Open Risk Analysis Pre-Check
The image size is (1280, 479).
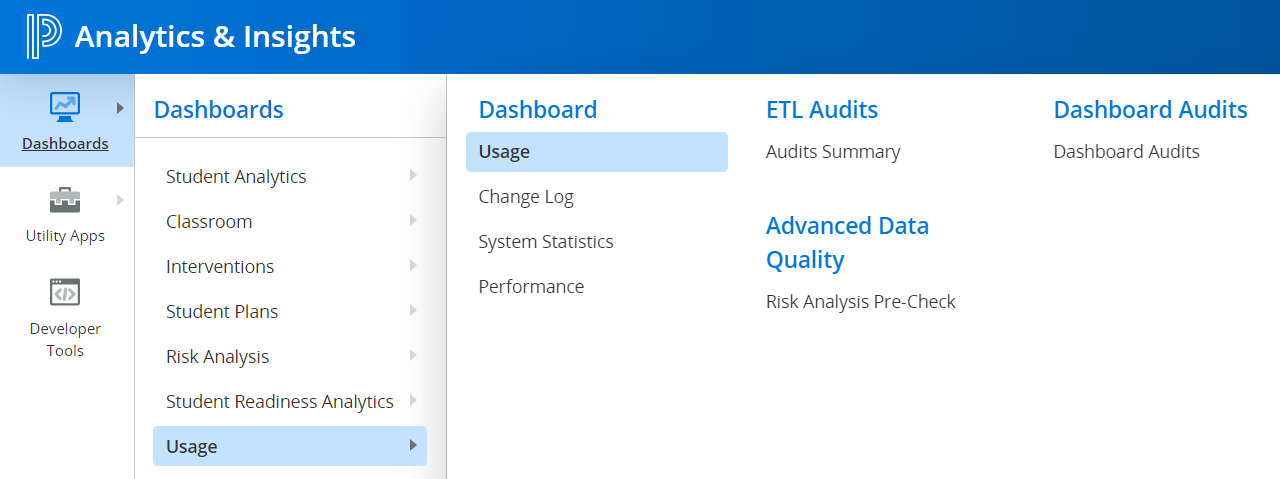(861, 302)
